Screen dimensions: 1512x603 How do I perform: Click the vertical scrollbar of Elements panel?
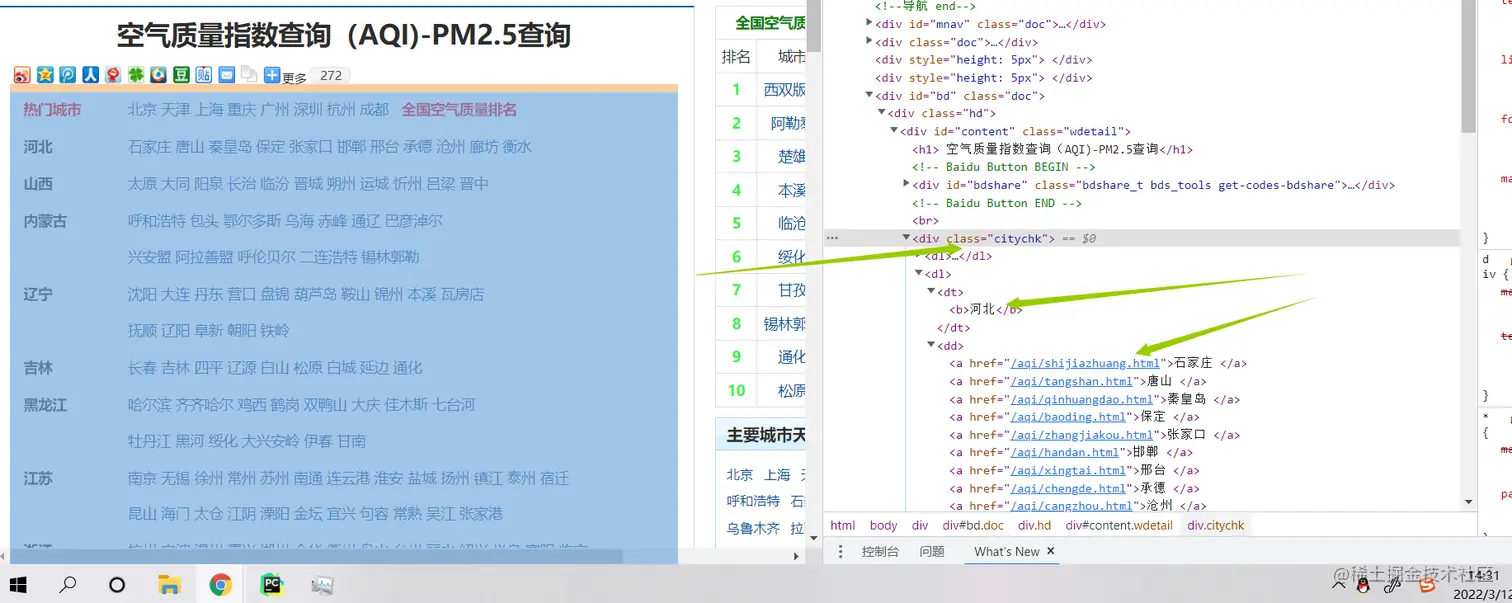[x=1468, y=66]
